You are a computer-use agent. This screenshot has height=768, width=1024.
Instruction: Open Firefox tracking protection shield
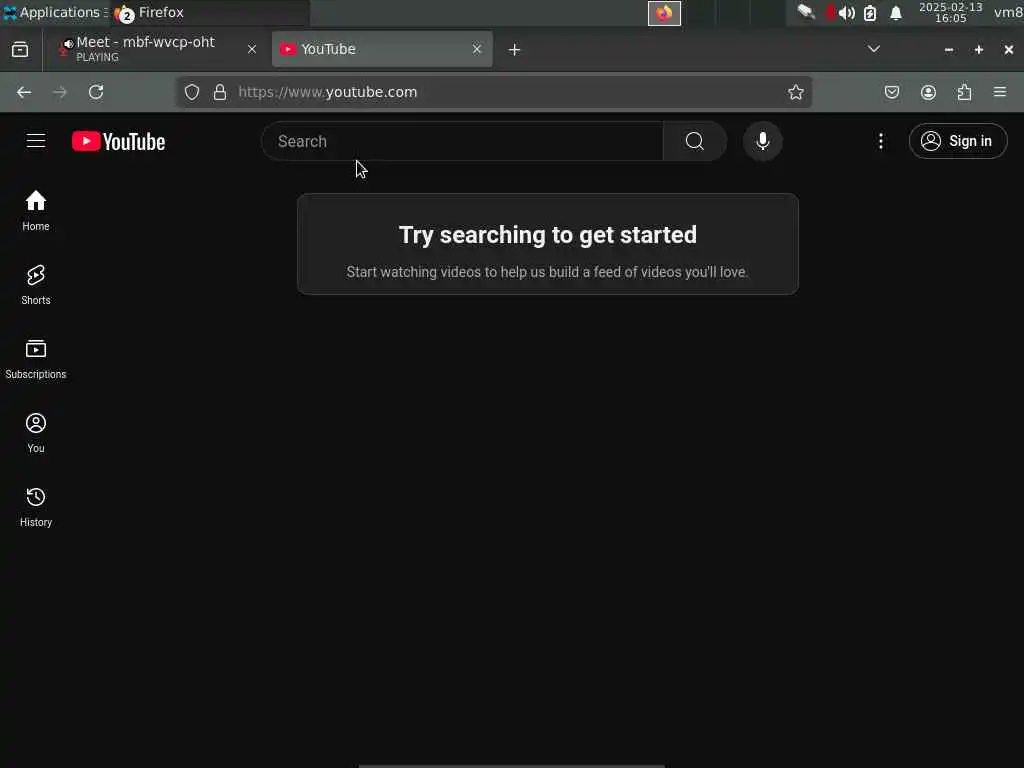pyautogui.click(x=191, y=92)
